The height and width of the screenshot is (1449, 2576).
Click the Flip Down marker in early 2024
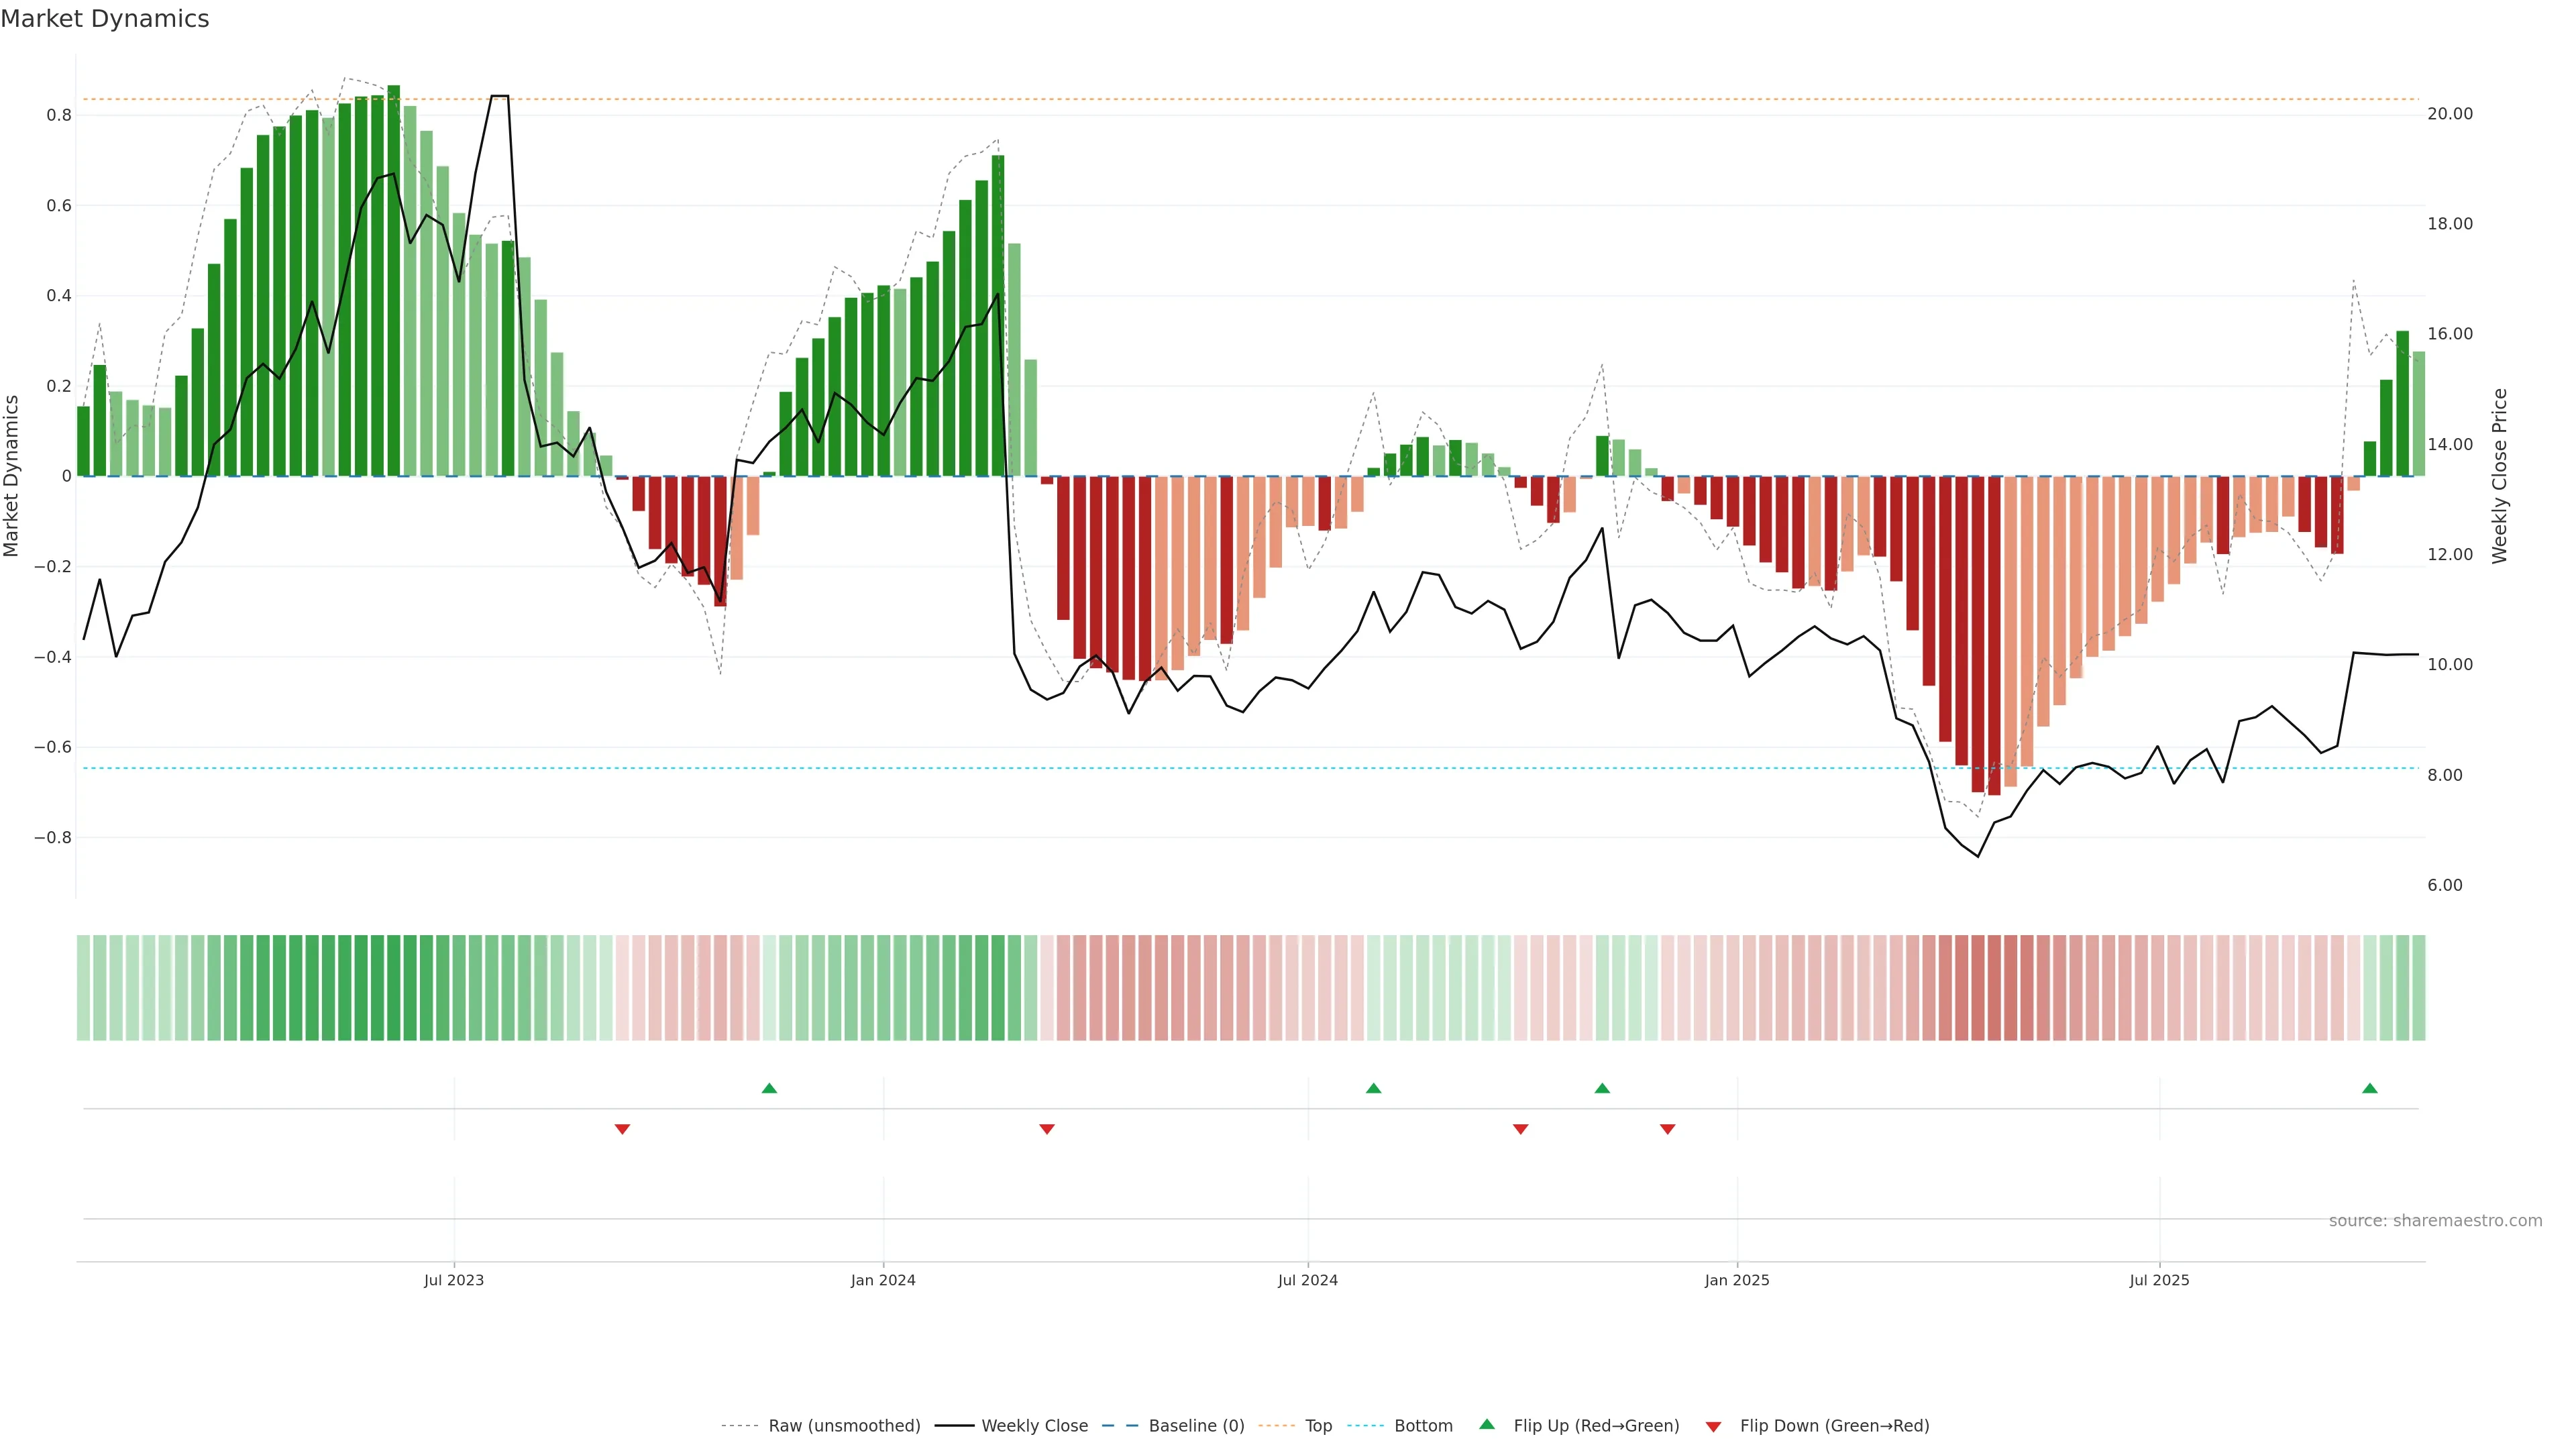coord(1047,1129)
